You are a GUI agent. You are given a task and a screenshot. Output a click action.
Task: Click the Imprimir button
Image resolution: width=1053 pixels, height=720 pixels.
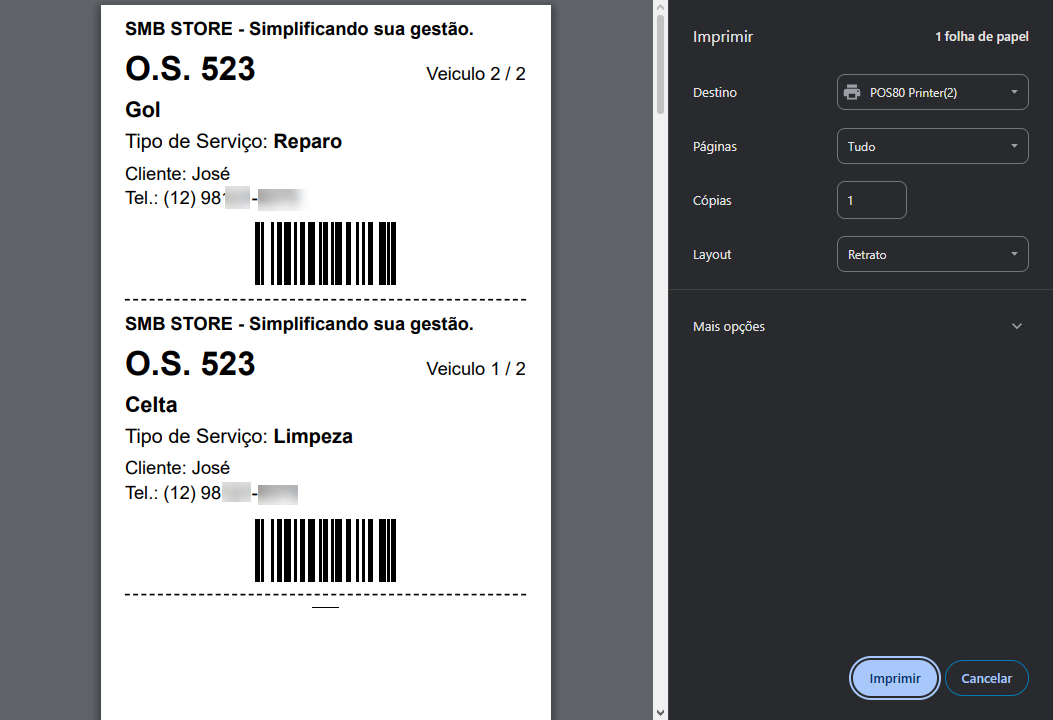pyautogui.click(x=895, y=678)
